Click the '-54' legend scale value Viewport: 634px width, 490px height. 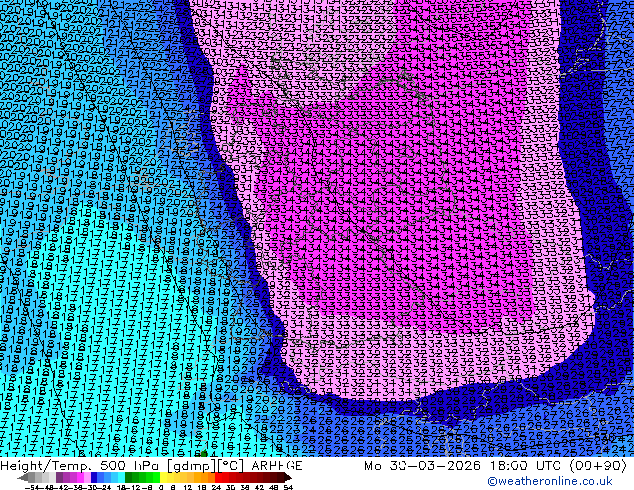click(x=32, y=488)
